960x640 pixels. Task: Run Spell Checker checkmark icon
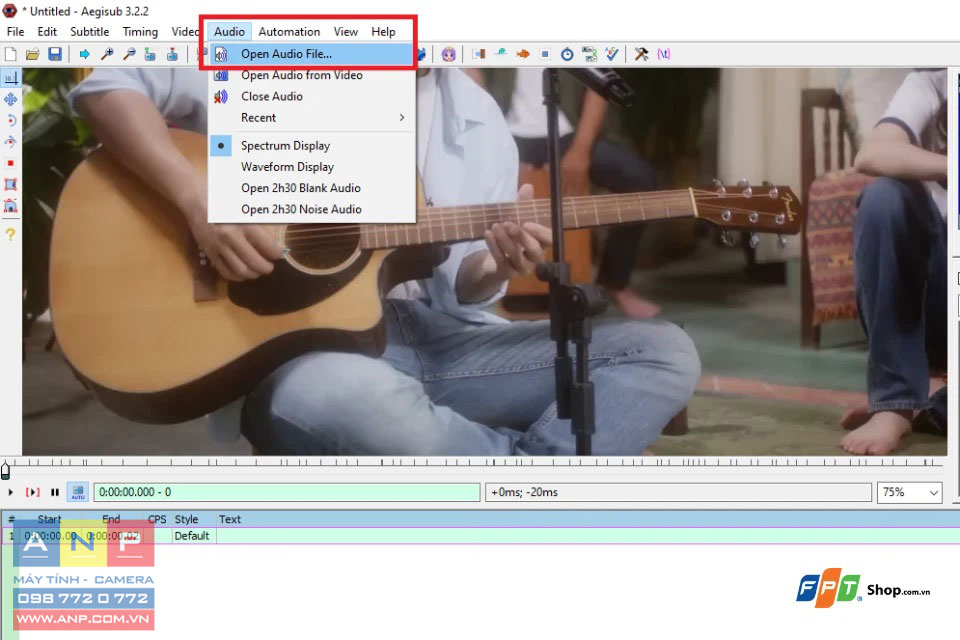coord(612,55)
